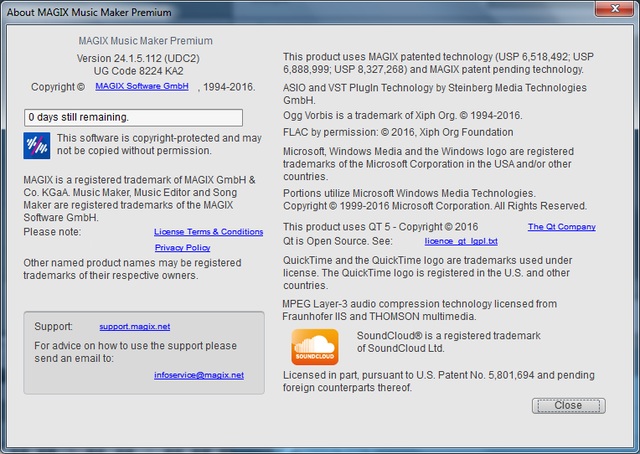640x454 pixels.
Task: Select the Version 24.1.5.112 text
Action: pos(145,59)
